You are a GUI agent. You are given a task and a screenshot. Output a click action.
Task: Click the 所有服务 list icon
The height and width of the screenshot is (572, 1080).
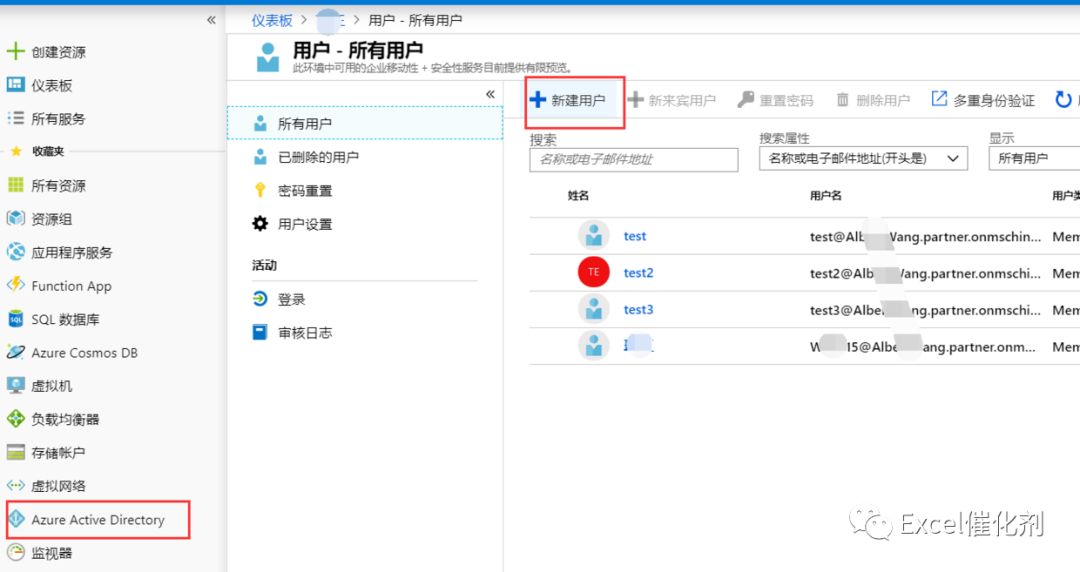point(15,118)
